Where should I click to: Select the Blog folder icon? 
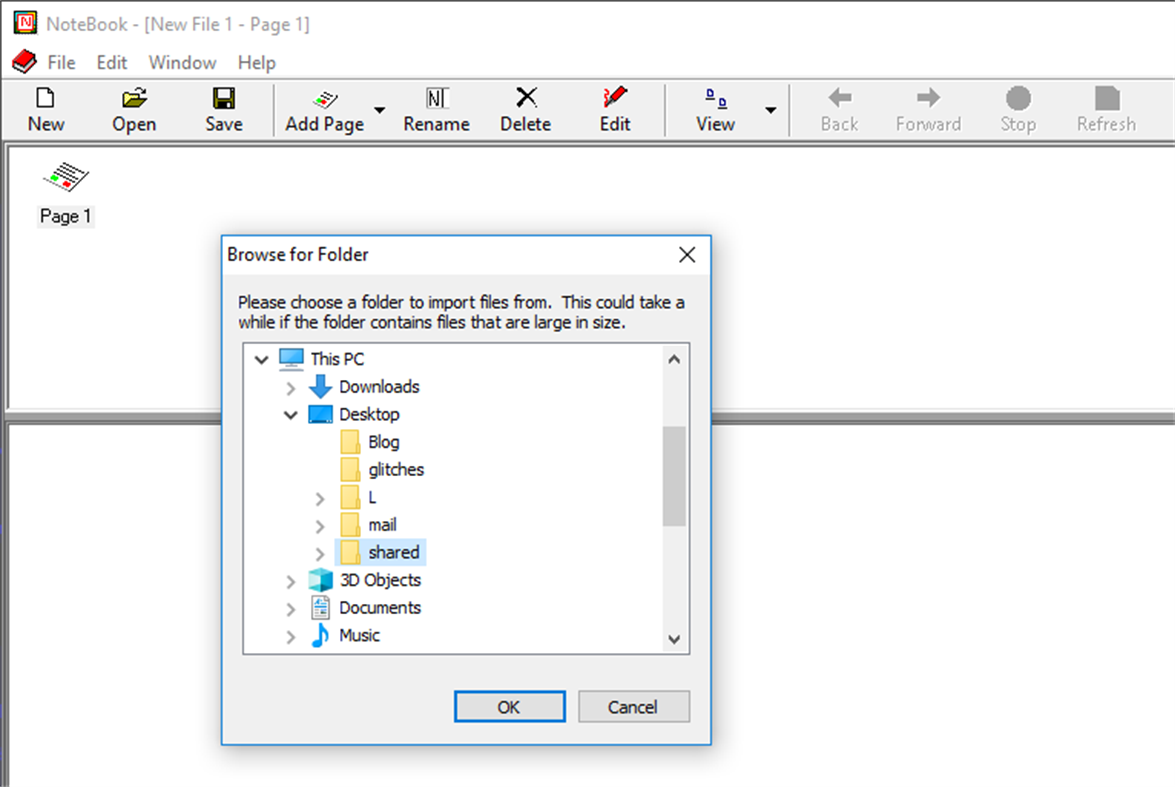click(x=350, y=442)
